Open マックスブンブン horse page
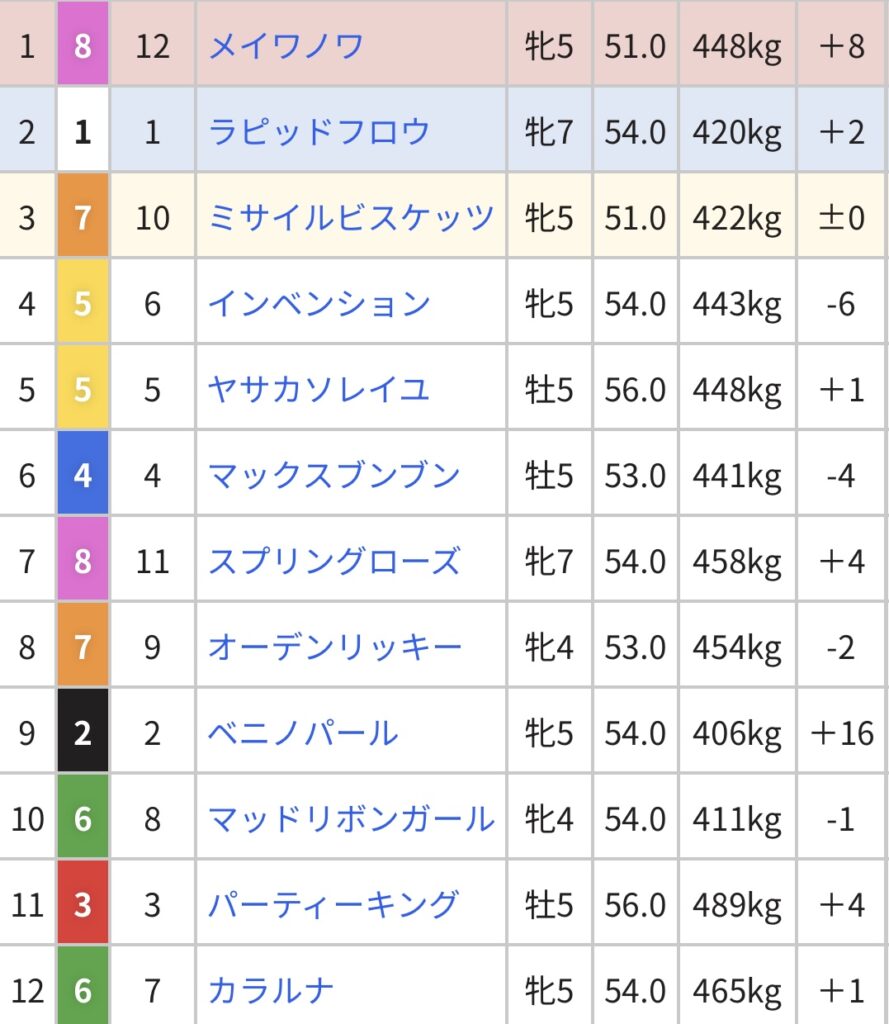This screenshot has height=1024, width=889. click(334, 475)
